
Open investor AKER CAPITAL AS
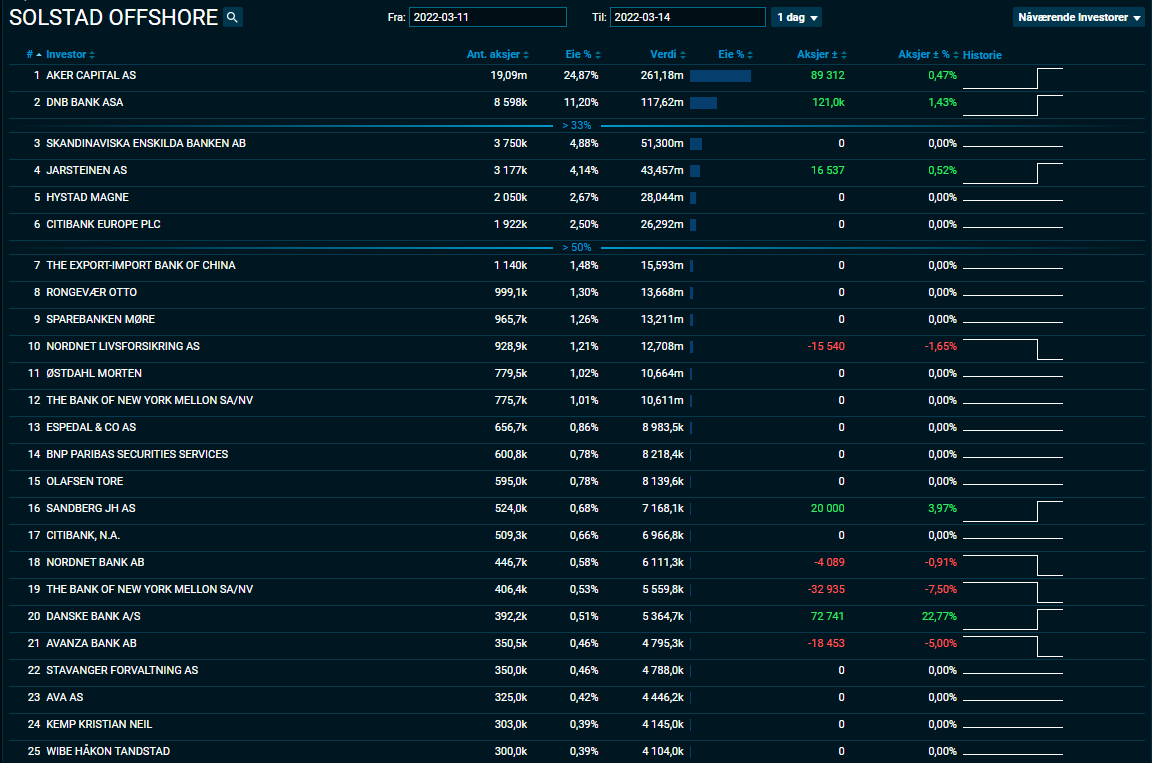click(91, 75)
